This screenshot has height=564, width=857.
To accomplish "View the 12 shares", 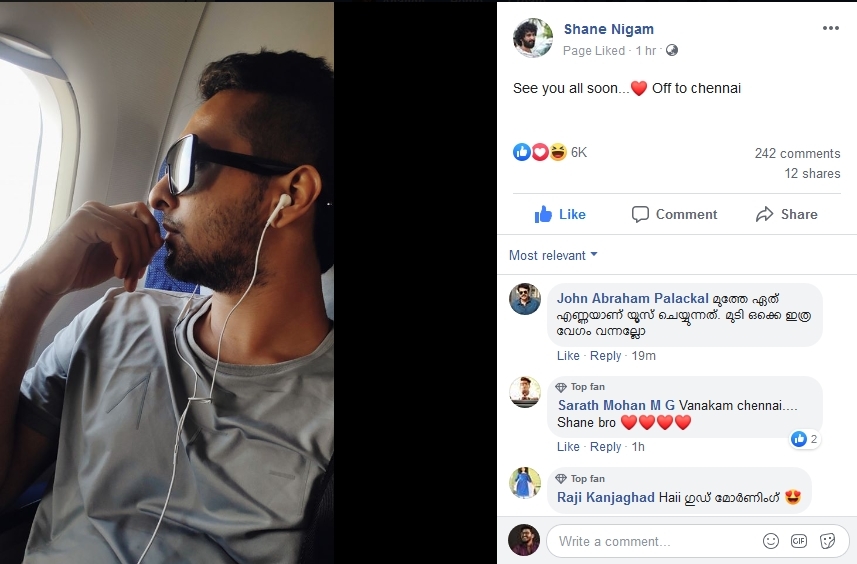I will coord(812,173).
